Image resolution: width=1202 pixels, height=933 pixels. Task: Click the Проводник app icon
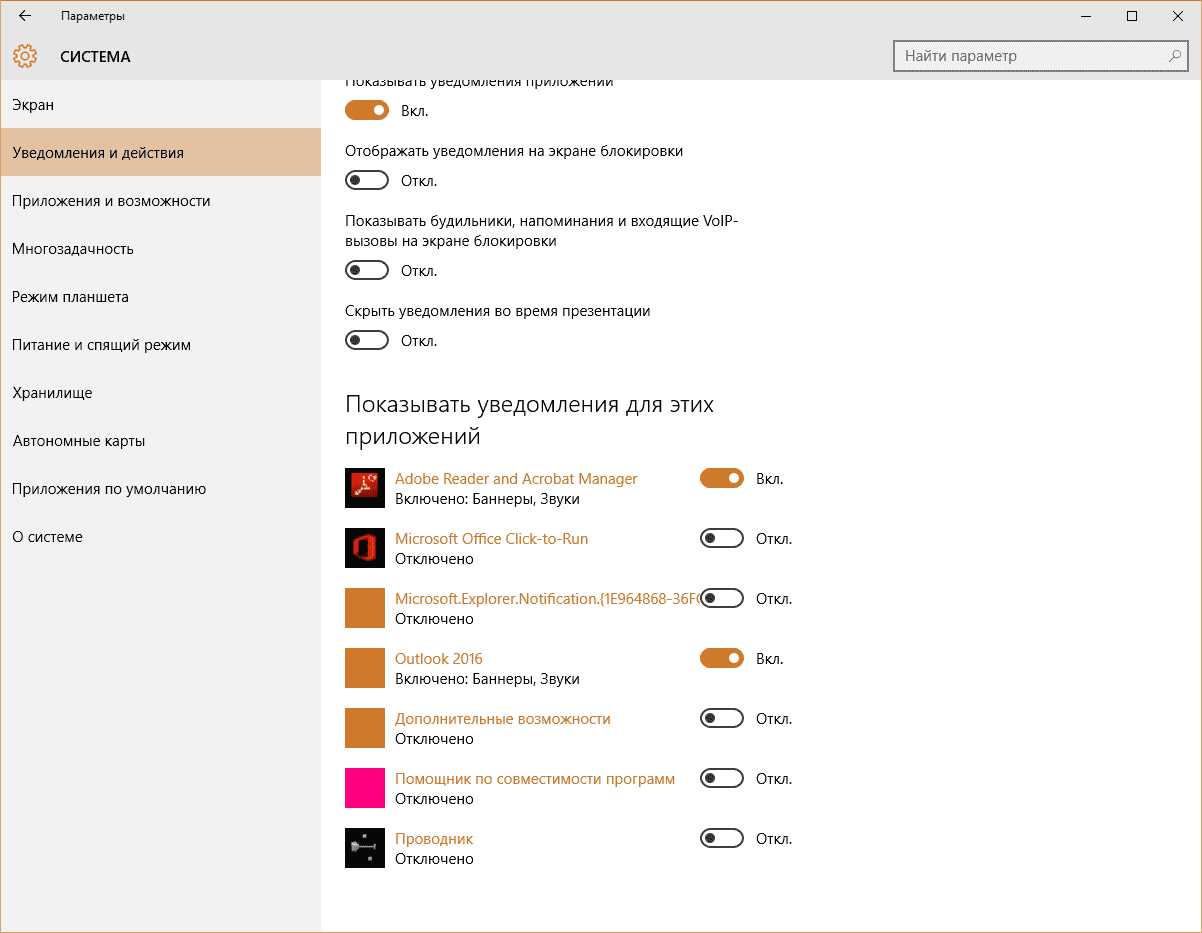pos(365,848)
